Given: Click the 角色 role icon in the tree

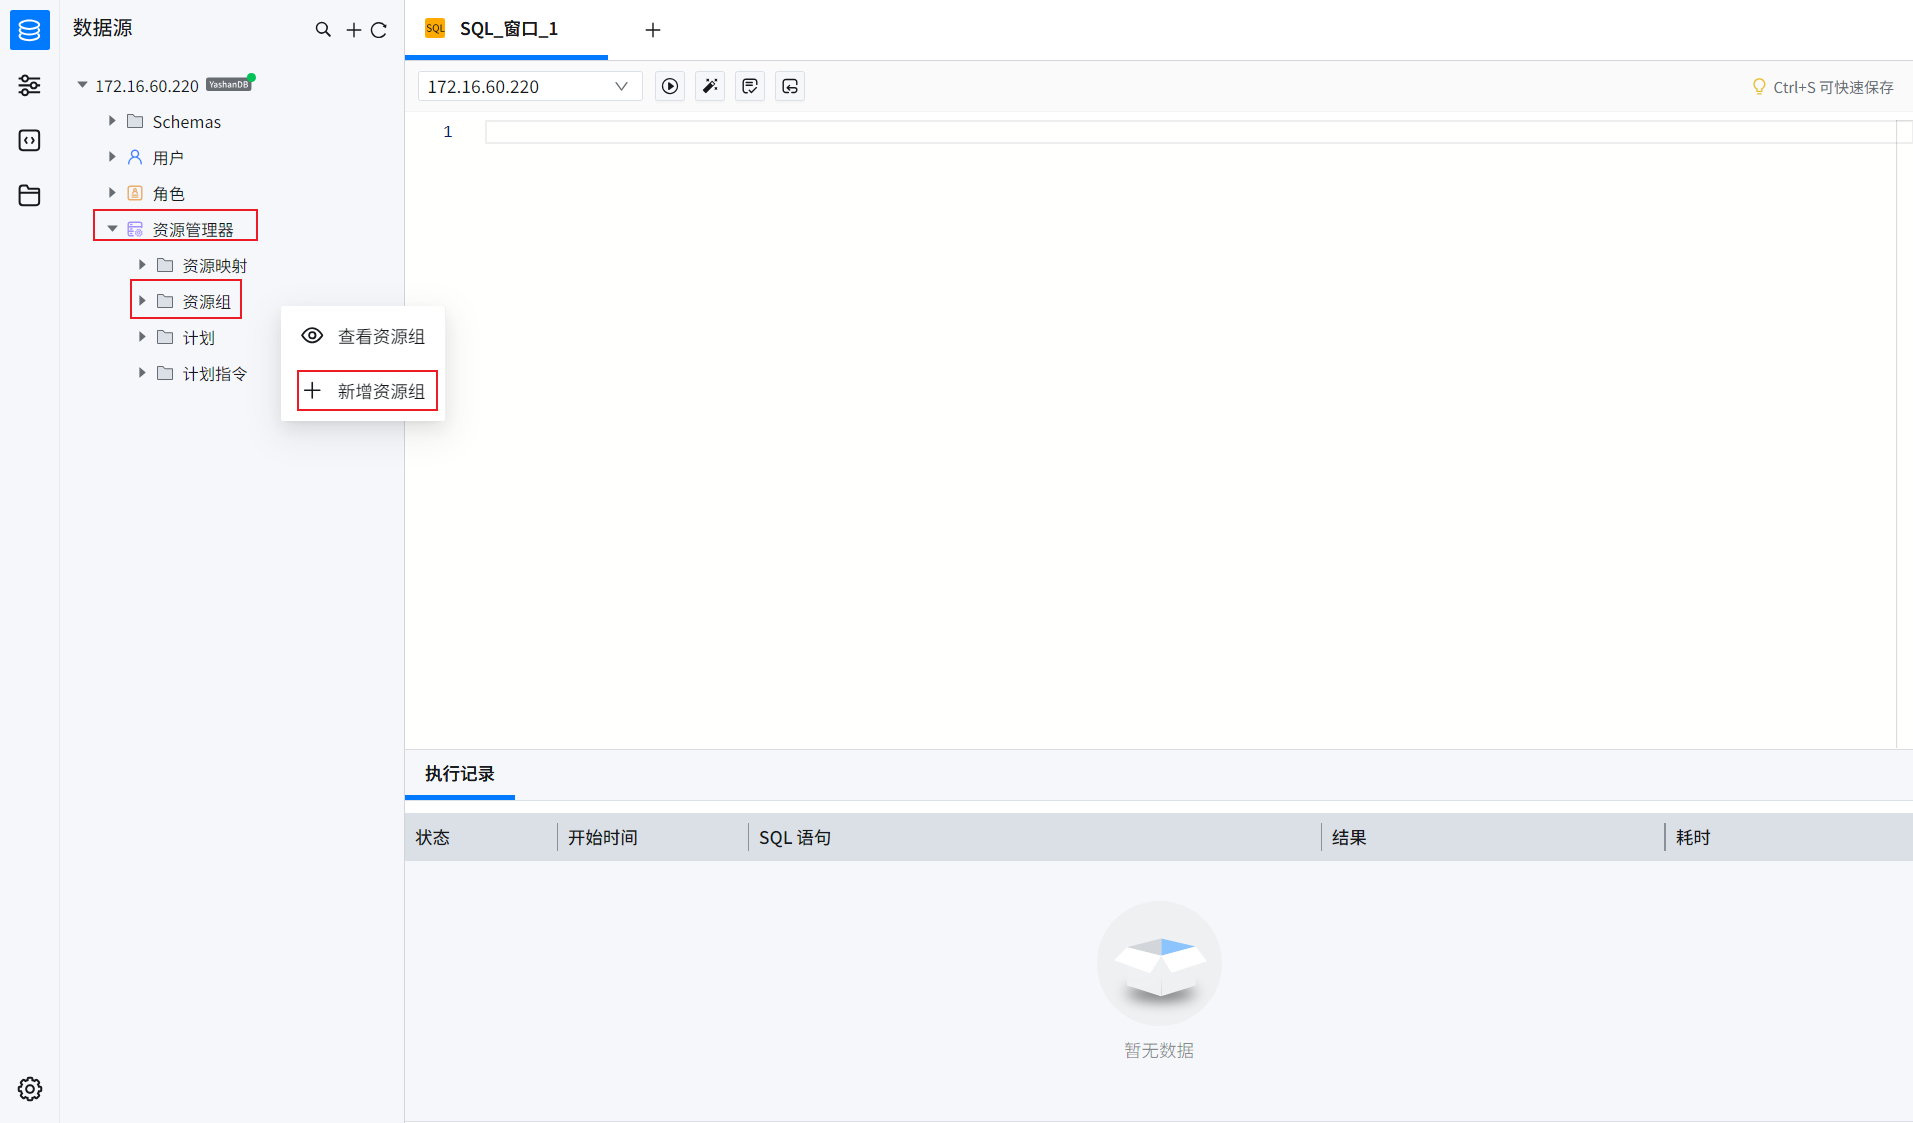Looking at the screenshot, I should click(x=135, y=193).
